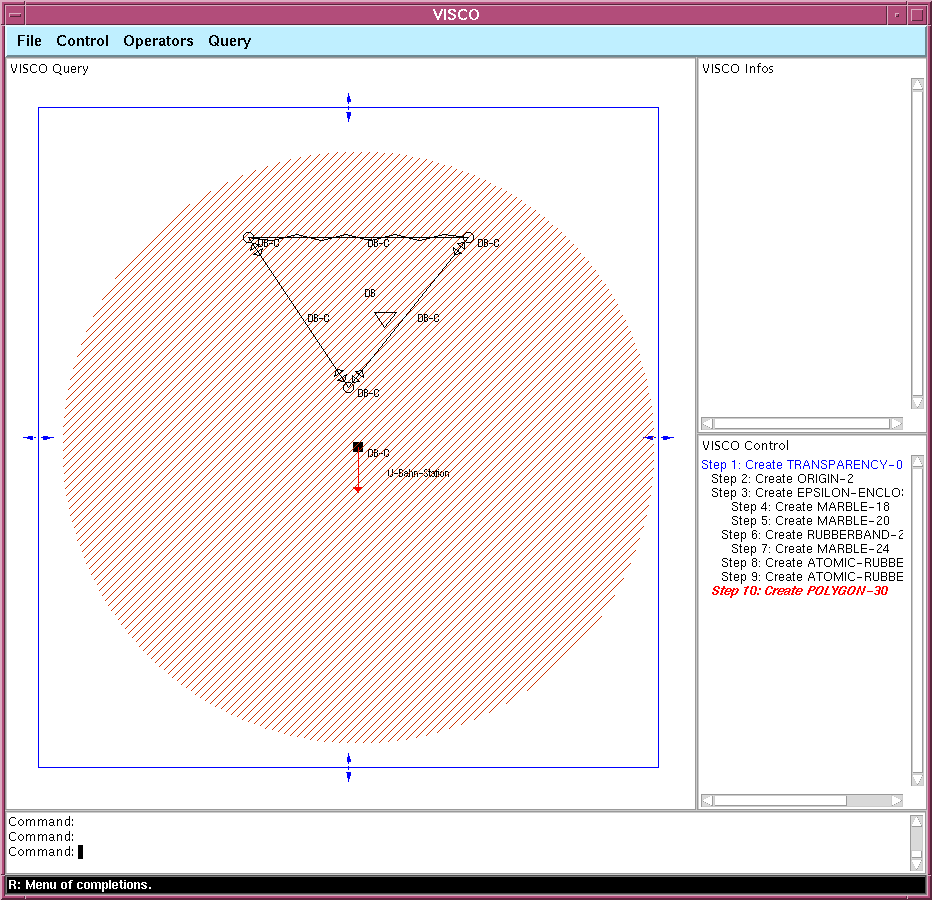Click the top-right circle marble node
Screen dimensions: 932x900
click(468, 238)
